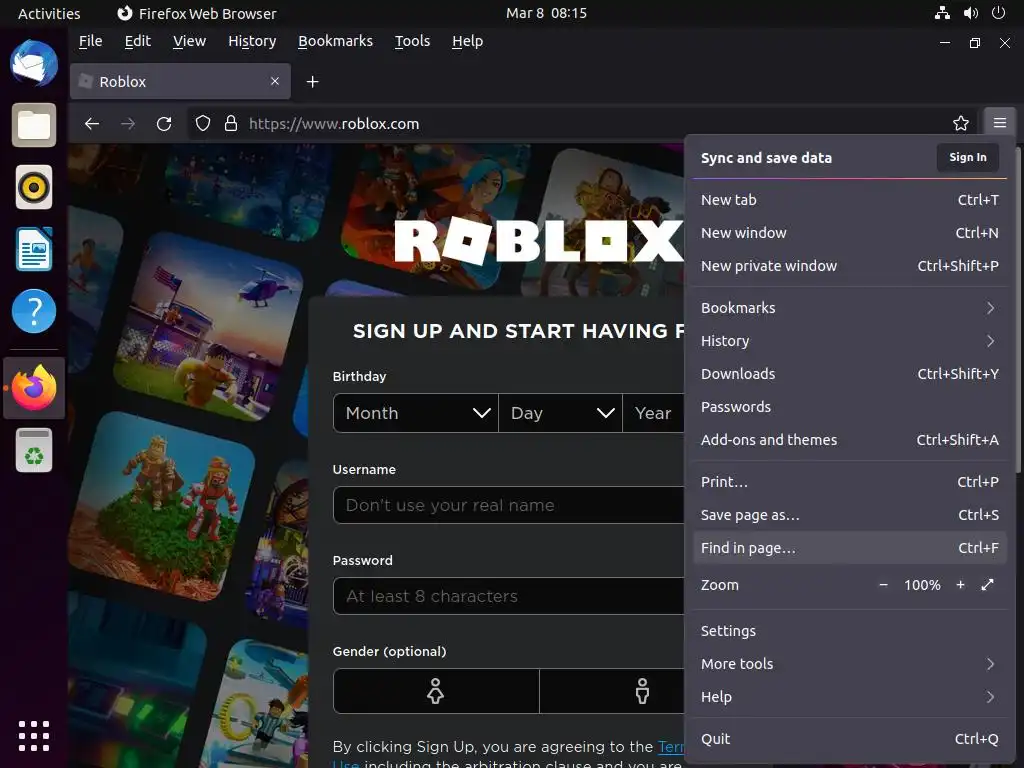
Task: Choose Find in page…
Action: pos(848,548)
